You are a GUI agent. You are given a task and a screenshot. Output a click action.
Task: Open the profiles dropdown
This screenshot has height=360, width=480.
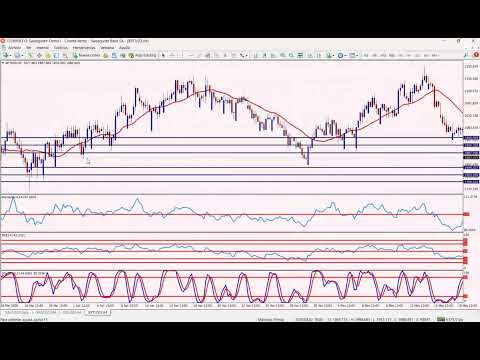coord(18,55)
